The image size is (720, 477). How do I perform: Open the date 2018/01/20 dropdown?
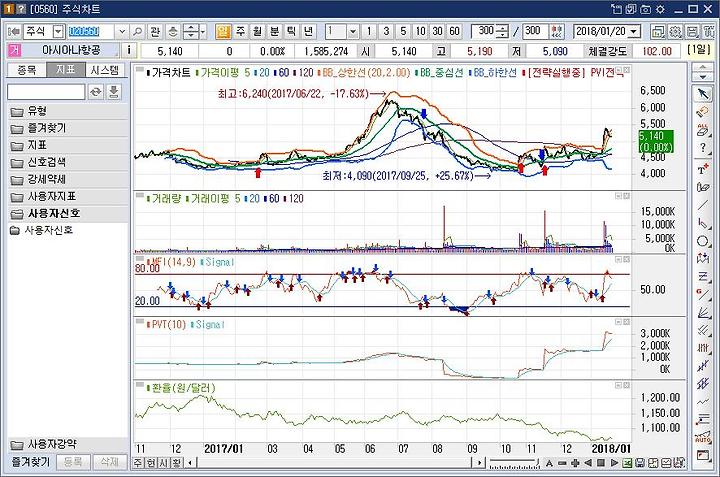(x=635, y=31)
